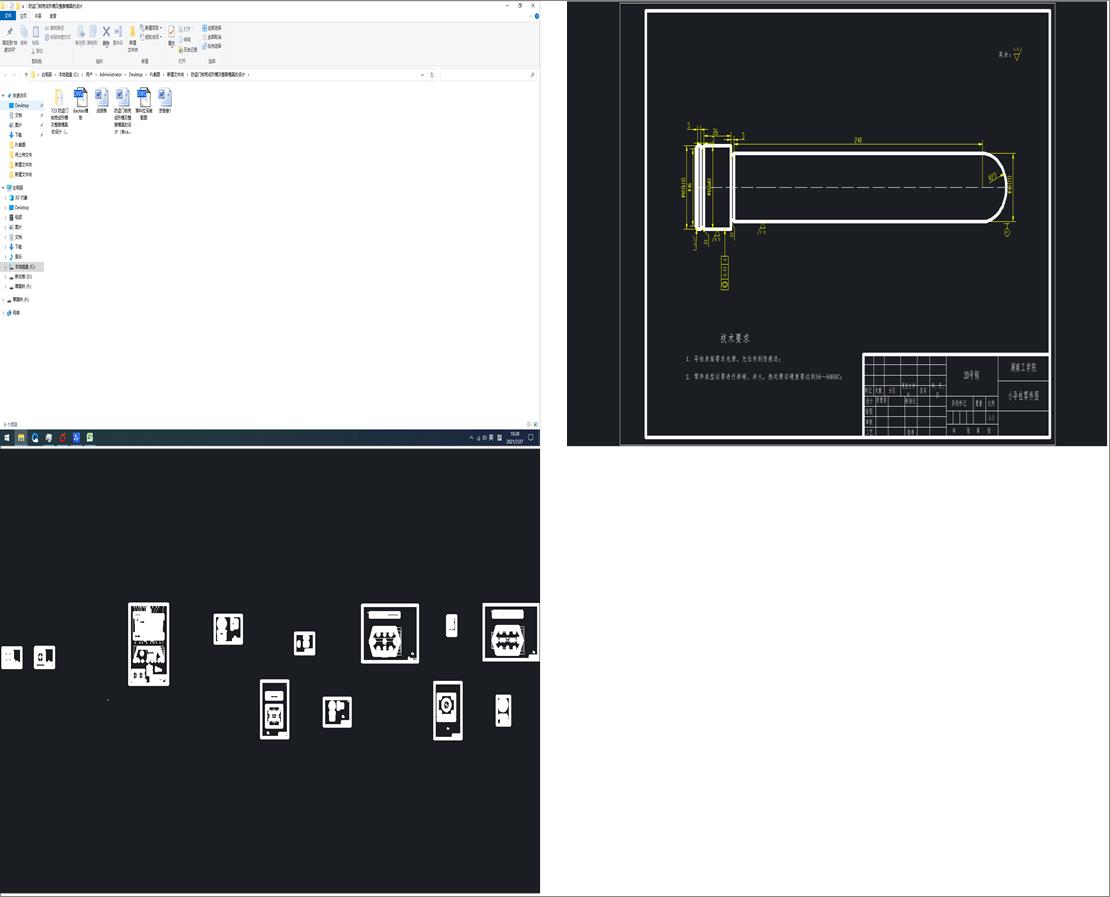
Task: Click the taskbar clock
Action: point(515,438)
